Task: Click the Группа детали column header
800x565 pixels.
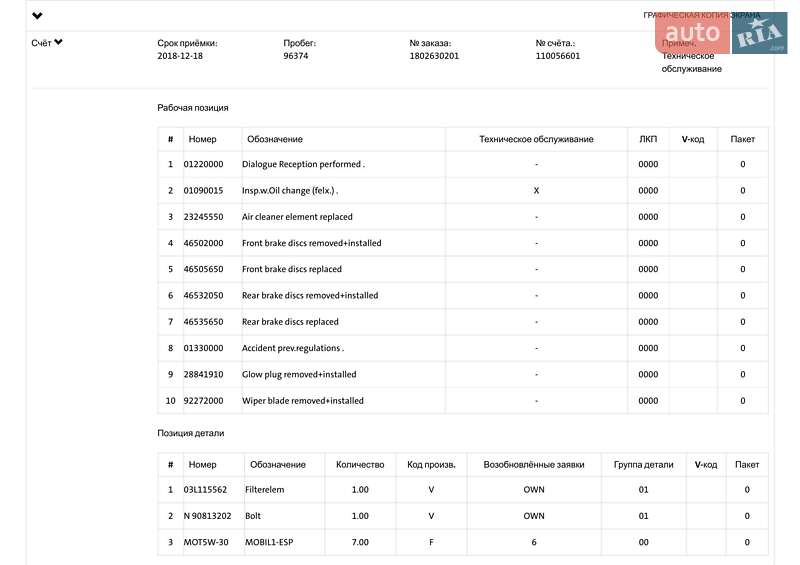Action: coord(643,464)
